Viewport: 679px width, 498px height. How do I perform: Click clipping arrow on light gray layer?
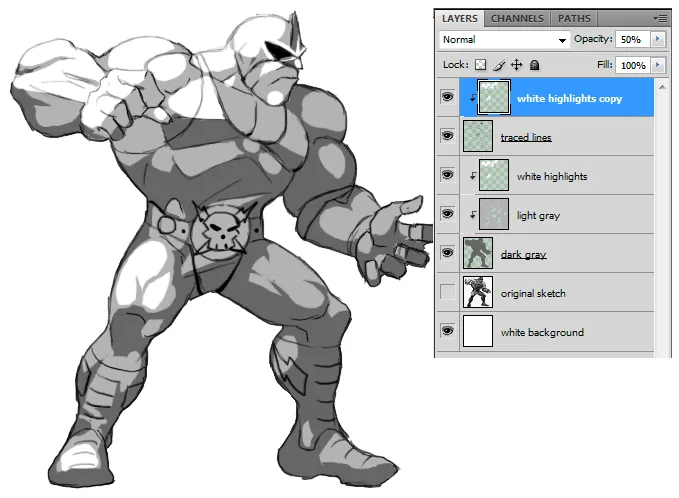point(473,215)
